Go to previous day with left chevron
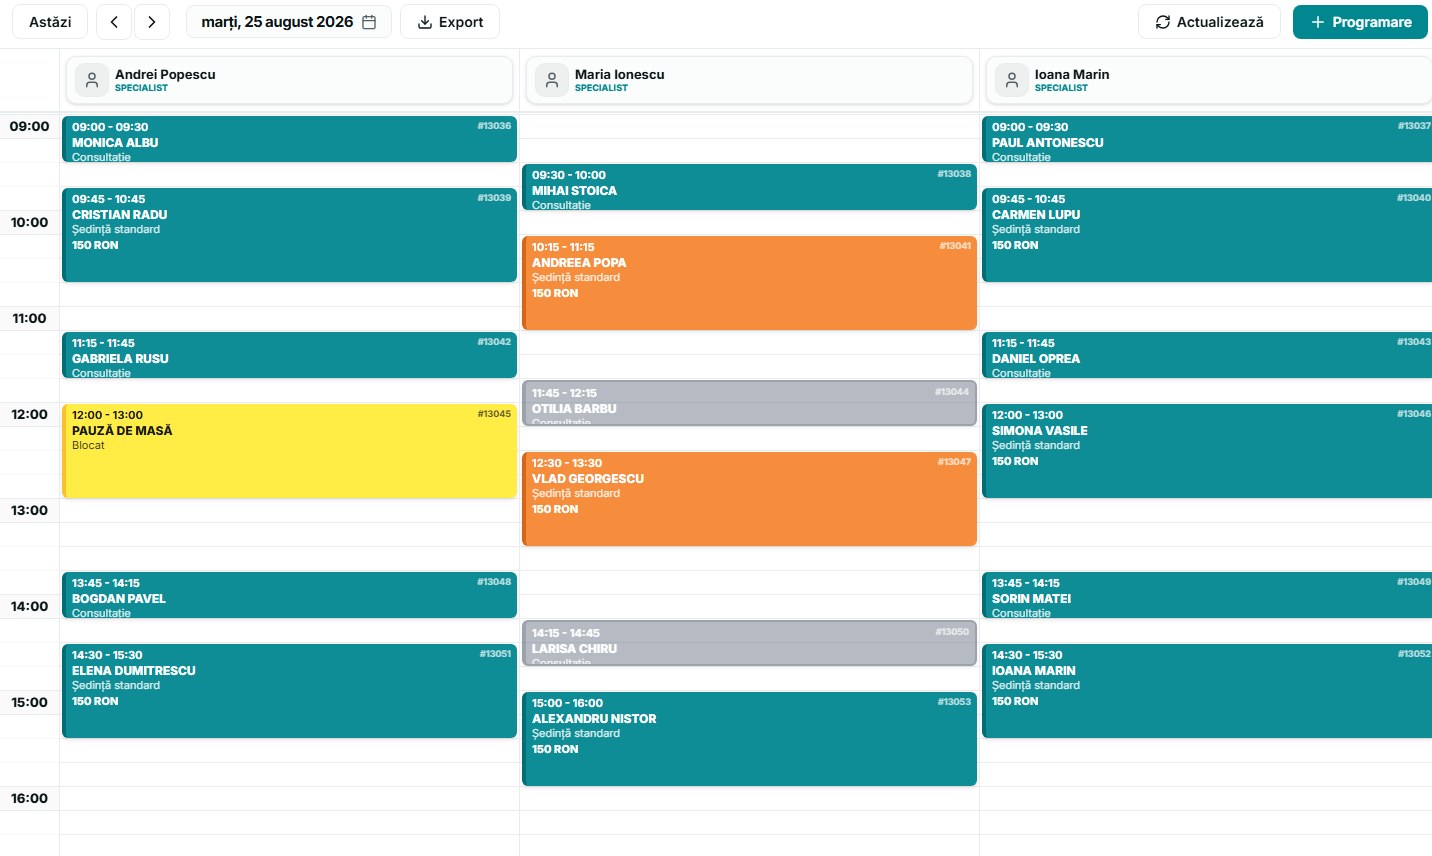Image resolution: width=1432 pixels, height=856 pixels. coord(114,22)
